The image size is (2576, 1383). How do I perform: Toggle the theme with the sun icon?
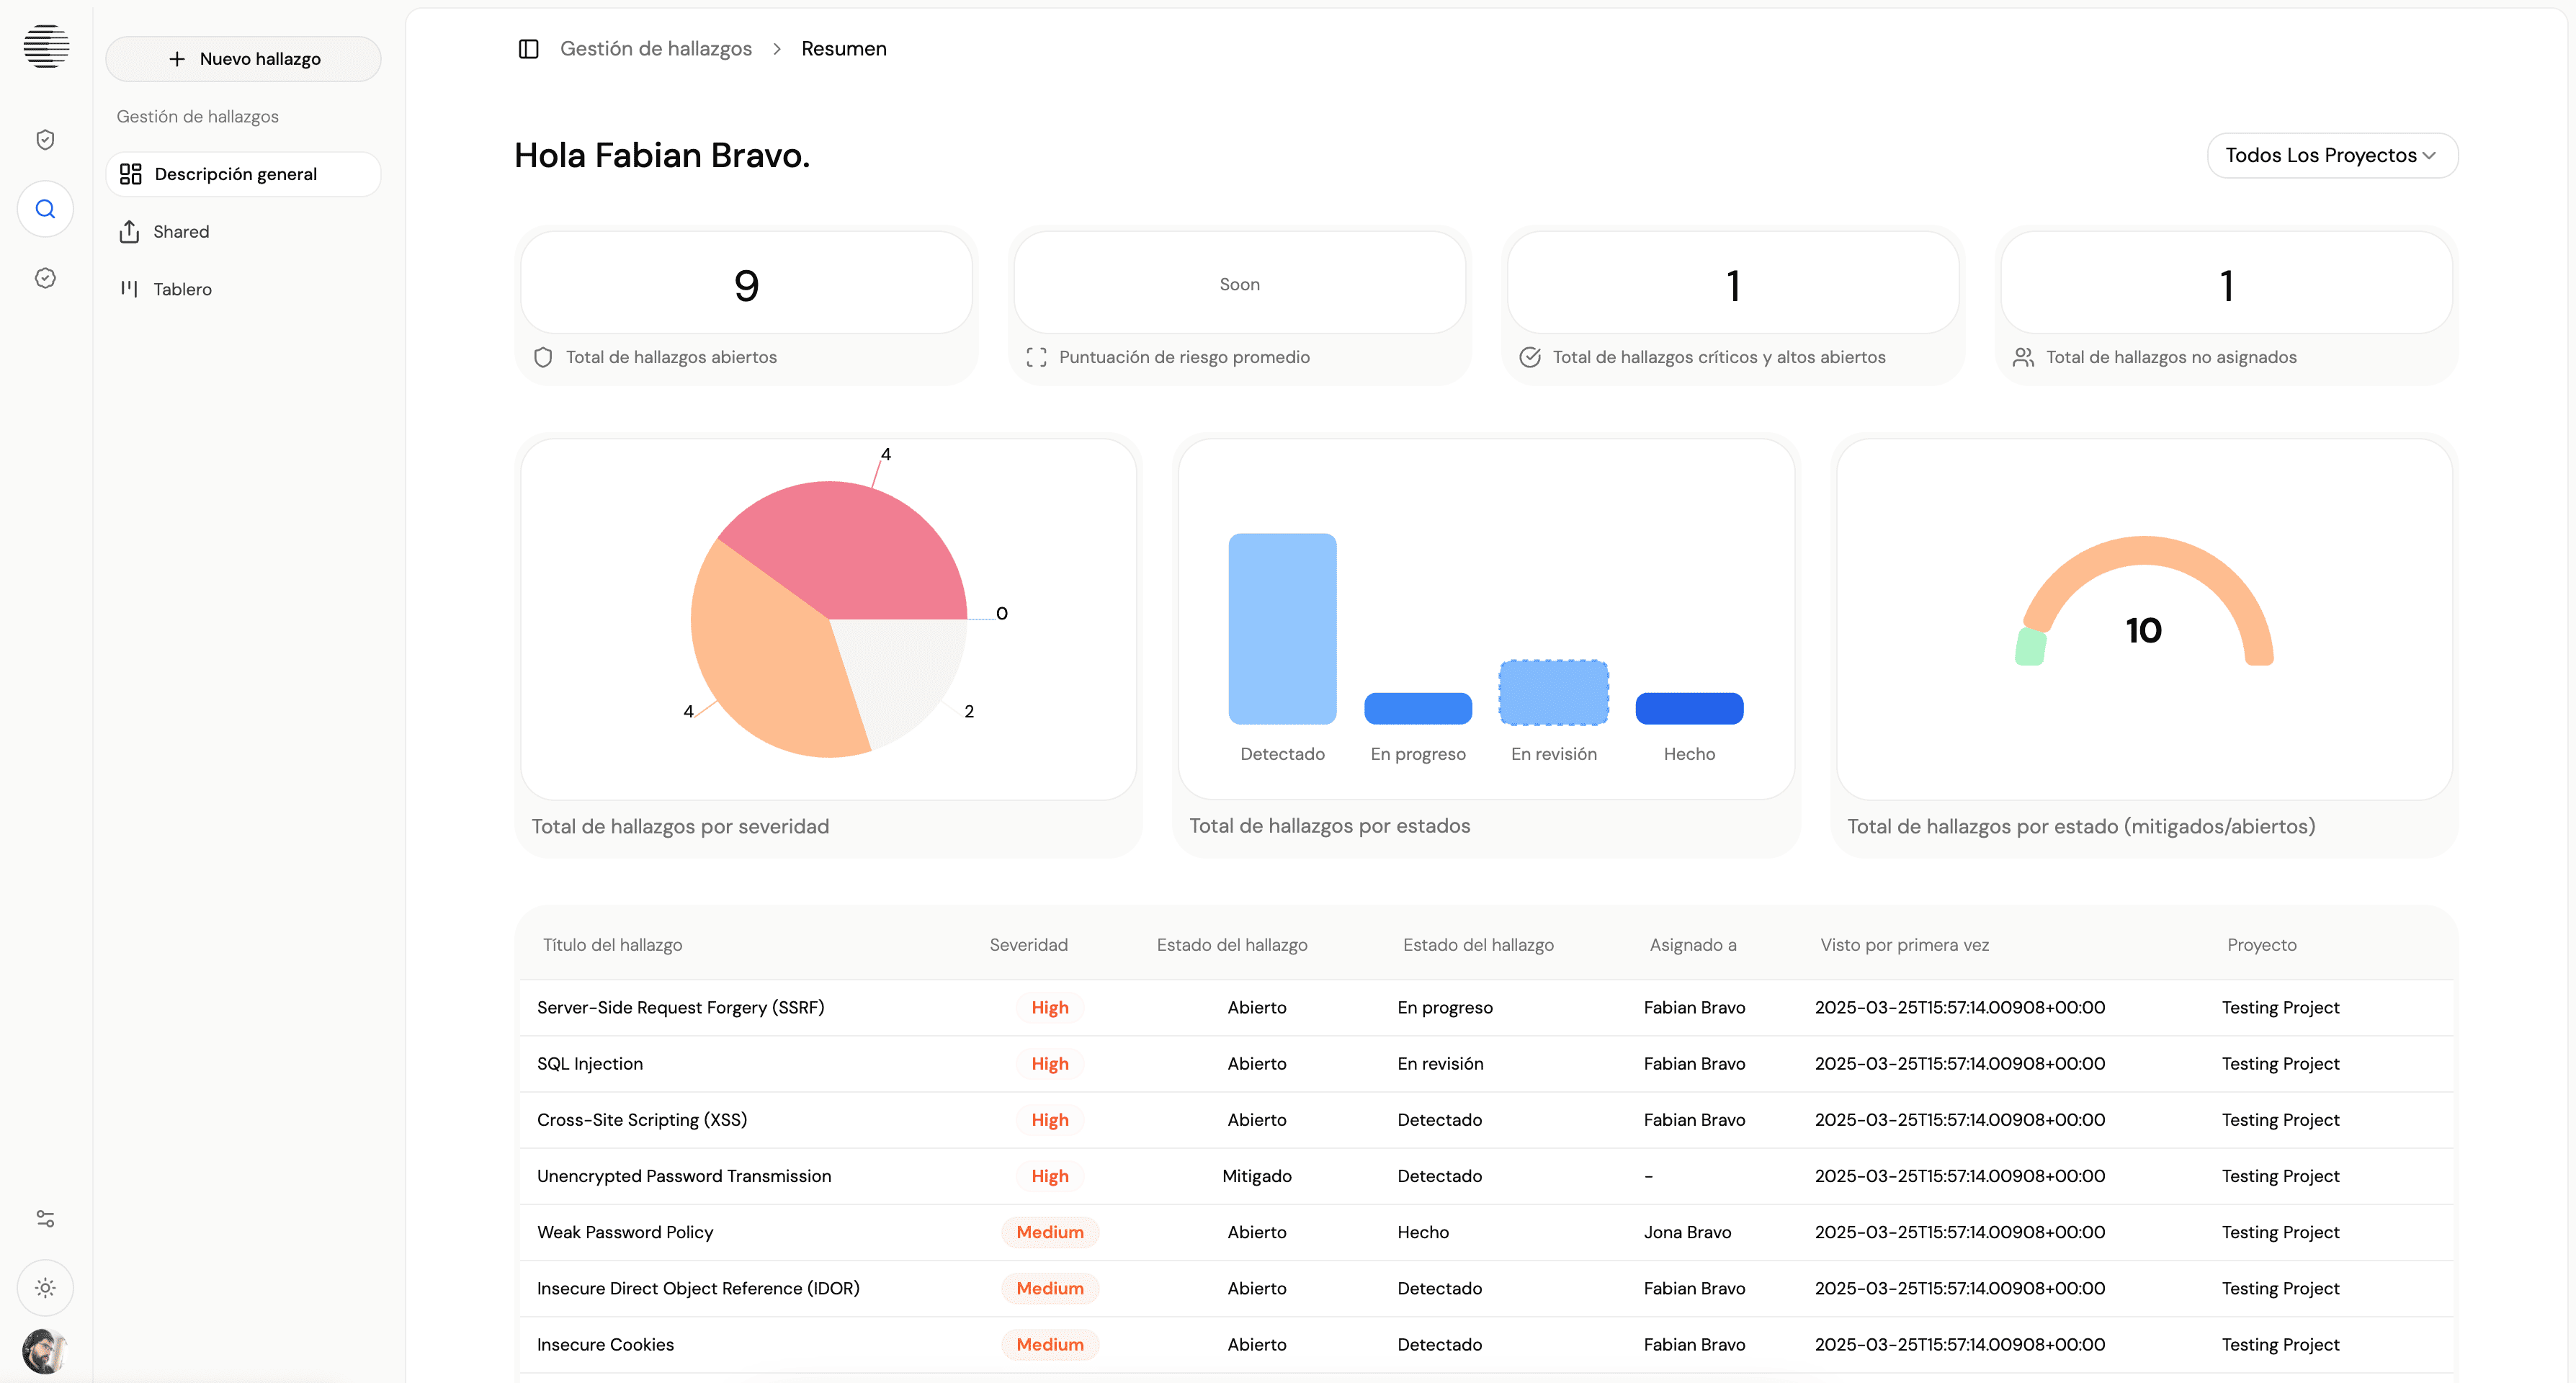tap(45, 1287)
